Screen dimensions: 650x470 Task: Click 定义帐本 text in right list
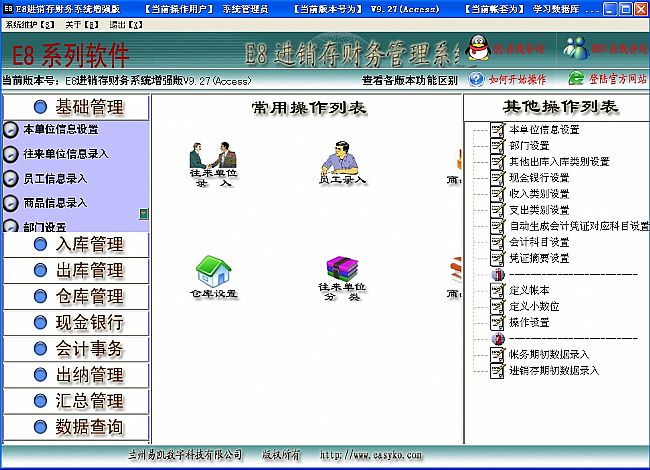pos(529,290)
